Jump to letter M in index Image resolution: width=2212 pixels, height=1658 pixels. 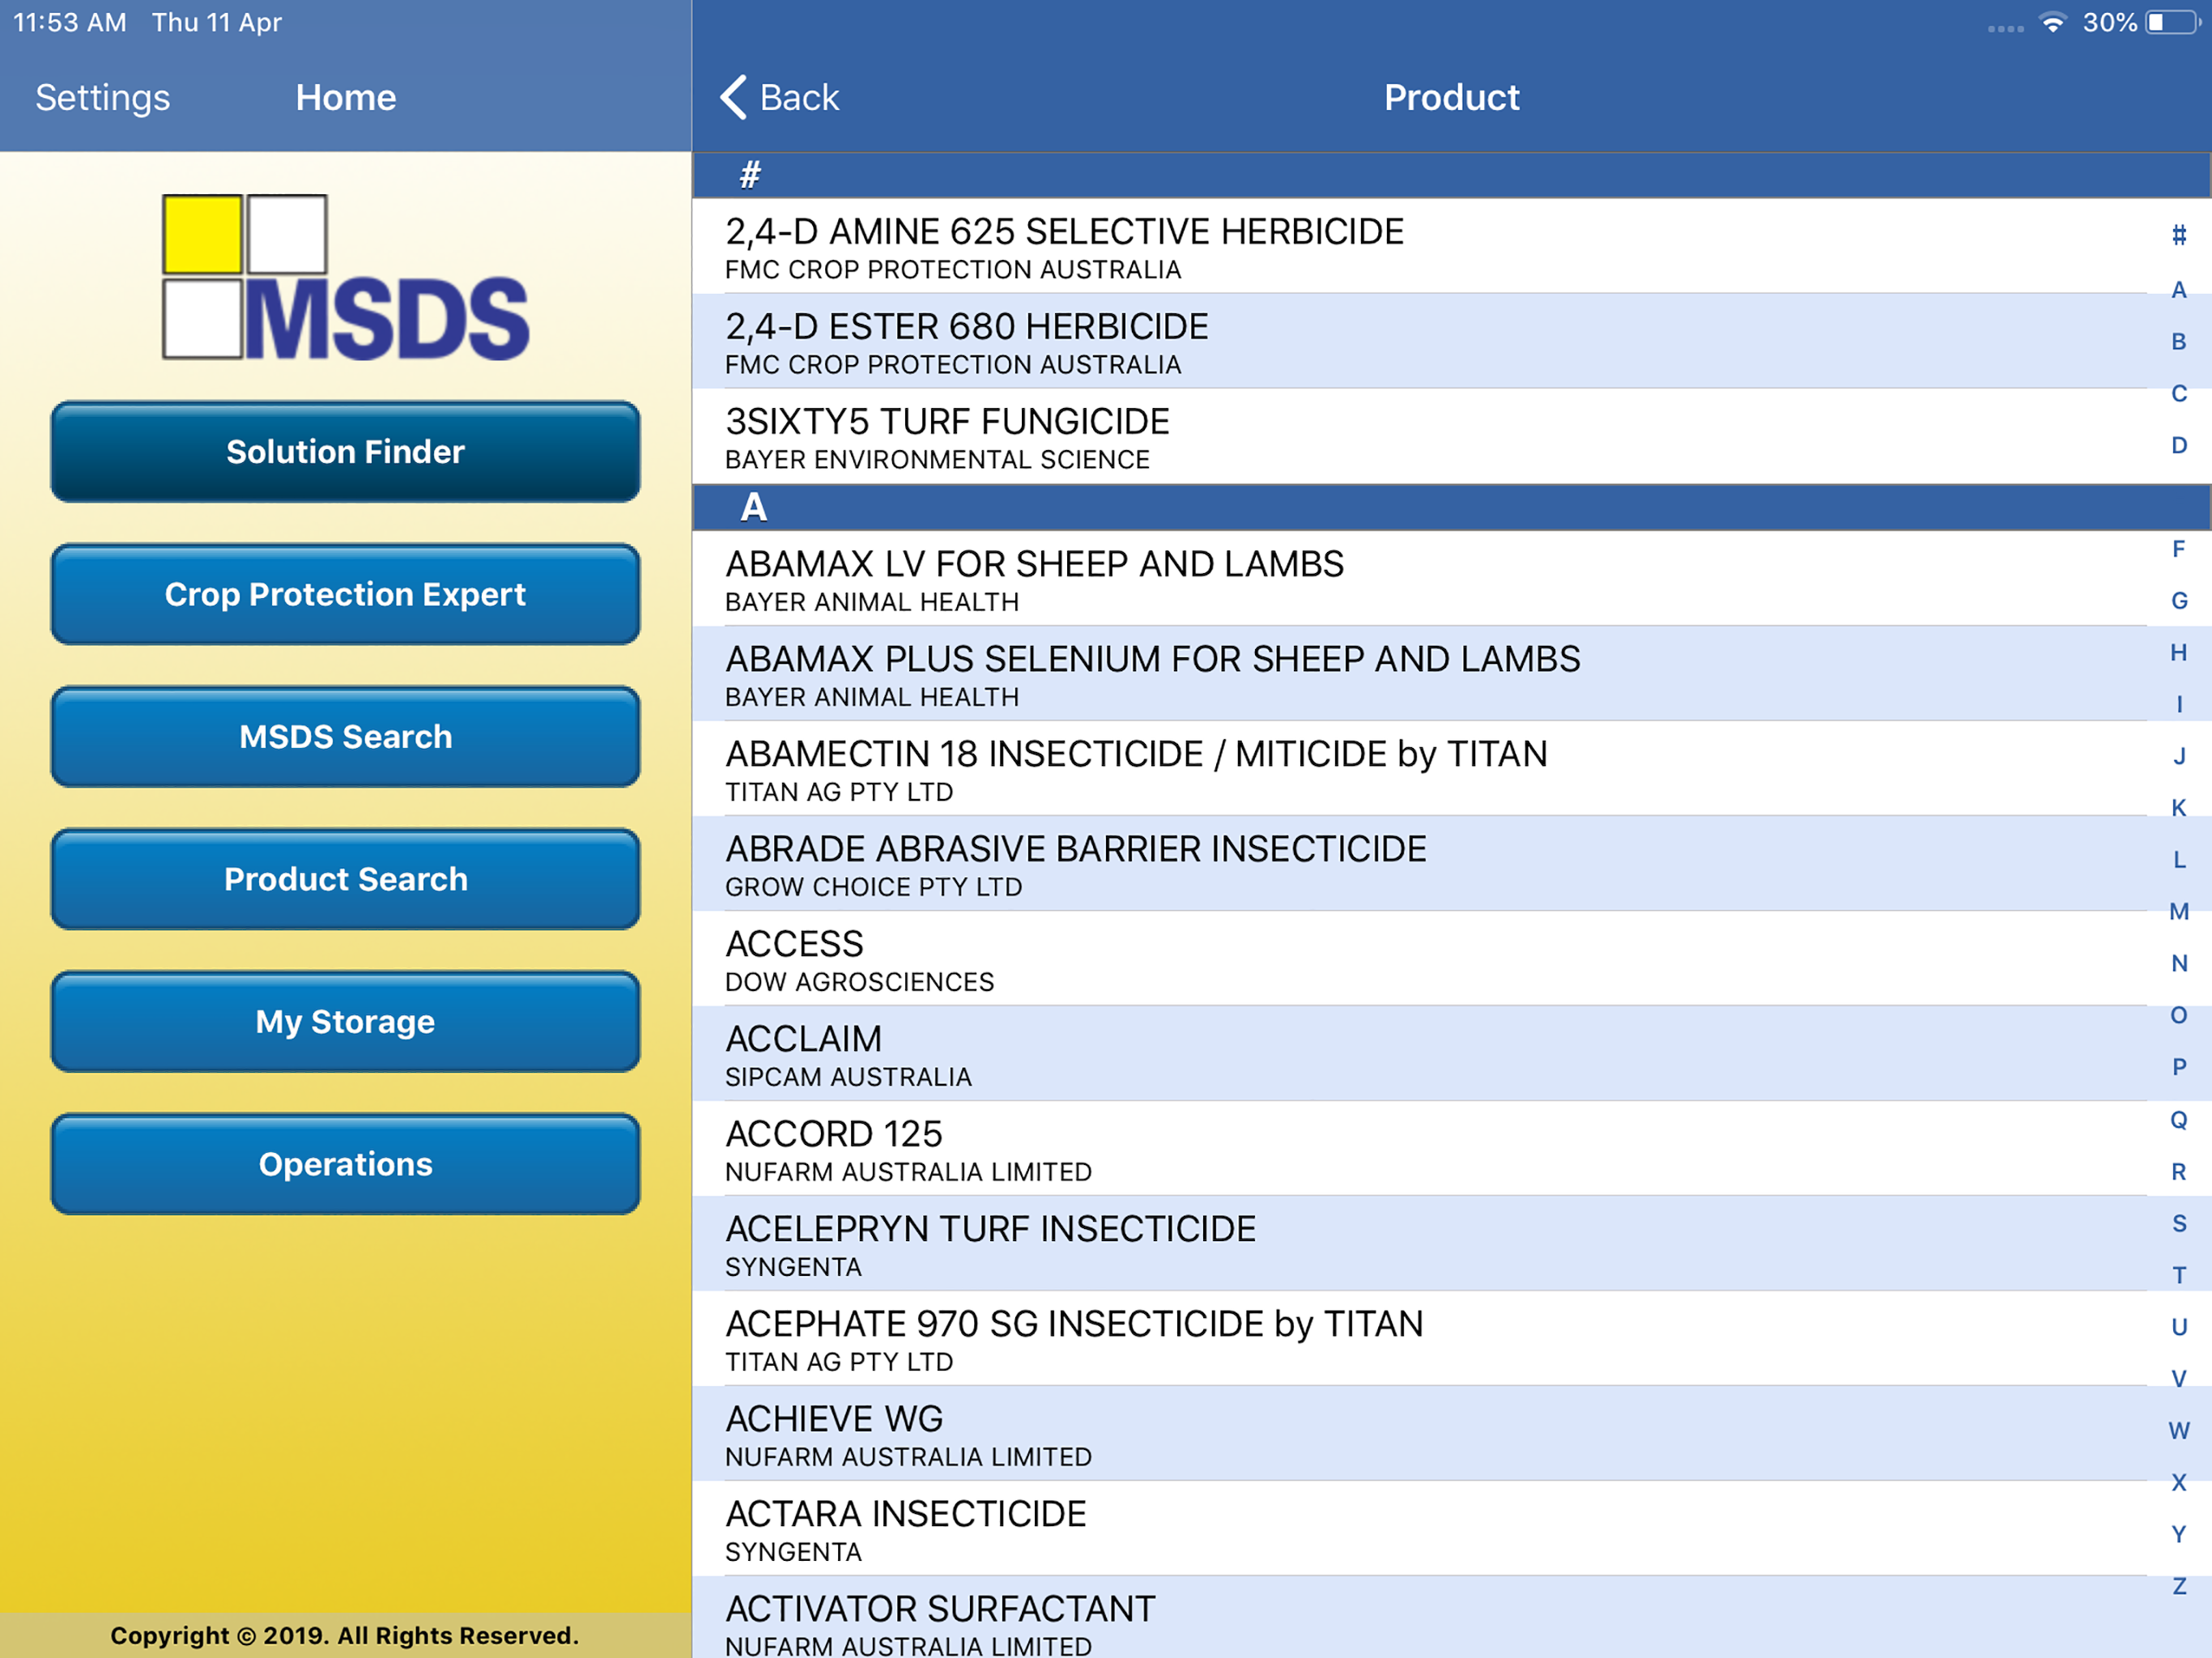(2179, 912)
